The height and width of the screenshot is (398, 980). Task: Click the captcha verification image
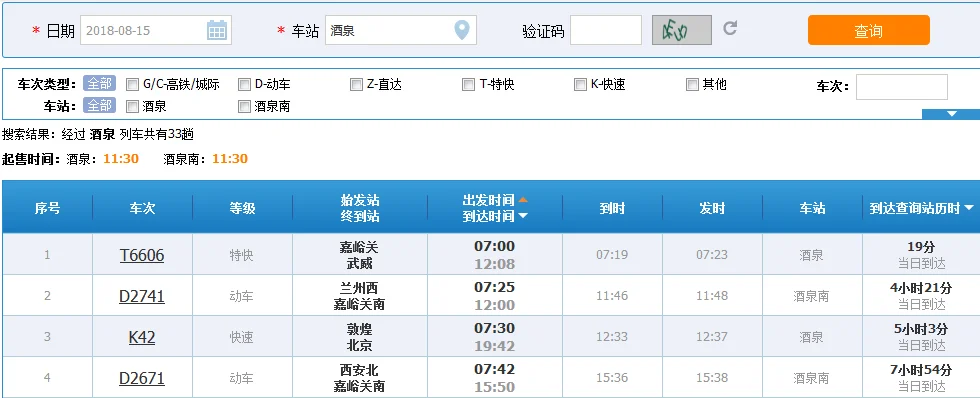tap(682, 30)
